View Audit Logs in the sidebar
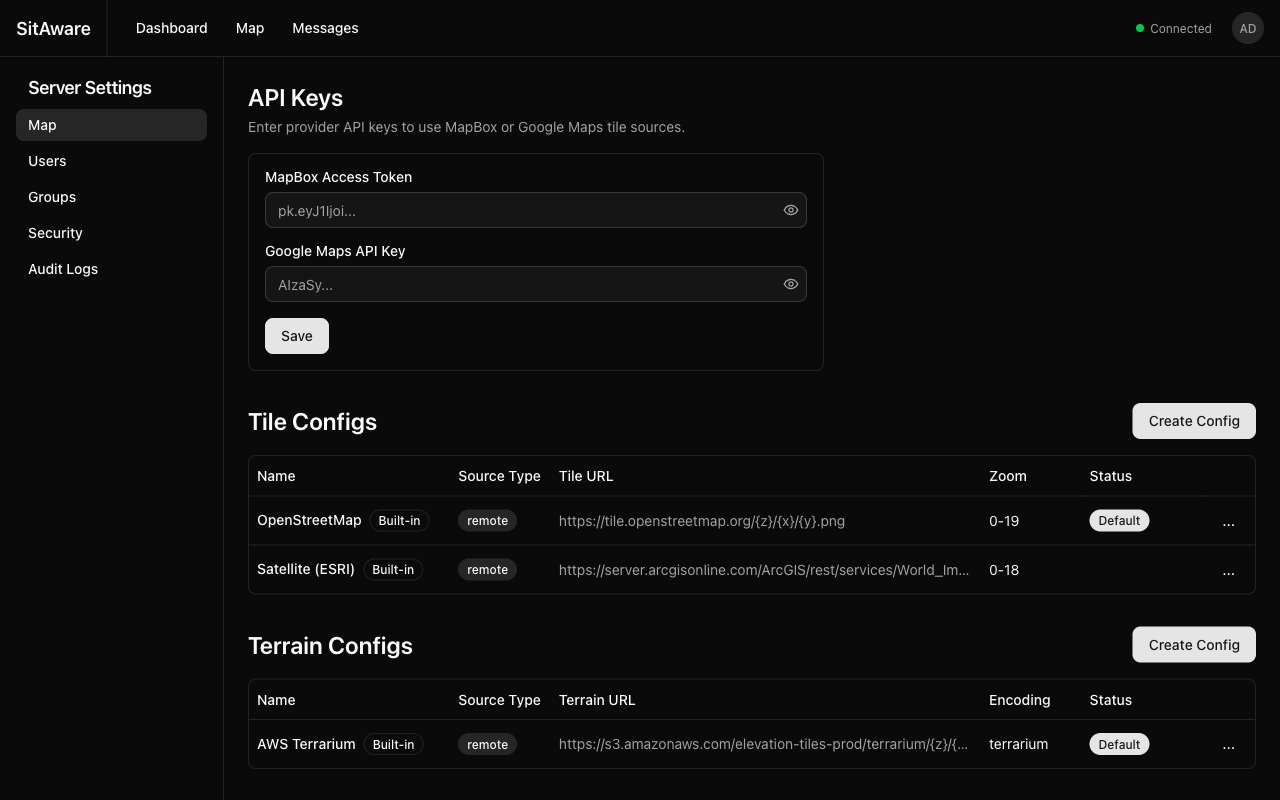Screen dimensions: 1280x800 [x=63, y=269]
